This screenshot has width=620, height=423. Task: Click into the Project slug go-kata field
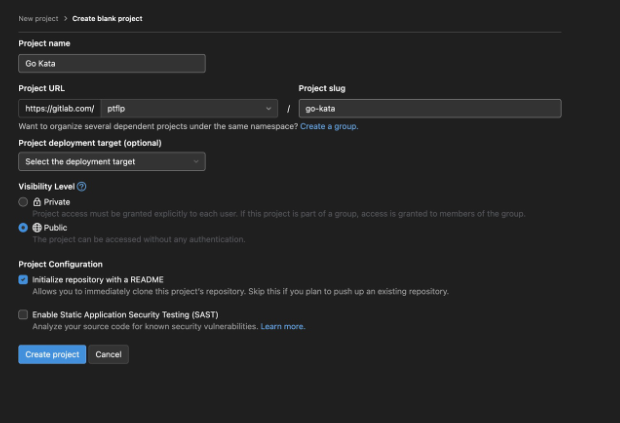(429, 108)
